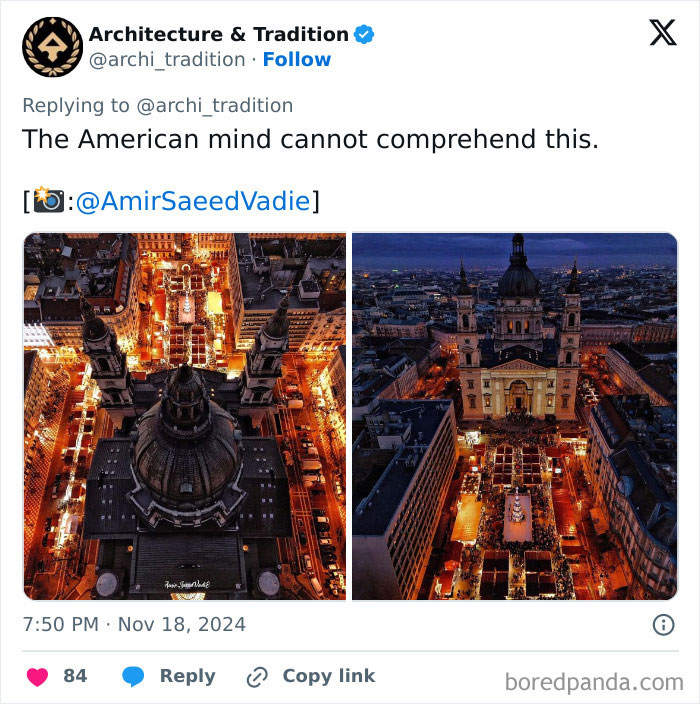Click the Reply text button
The width and height of the screenshot is (700, 704).
point(188,676)
